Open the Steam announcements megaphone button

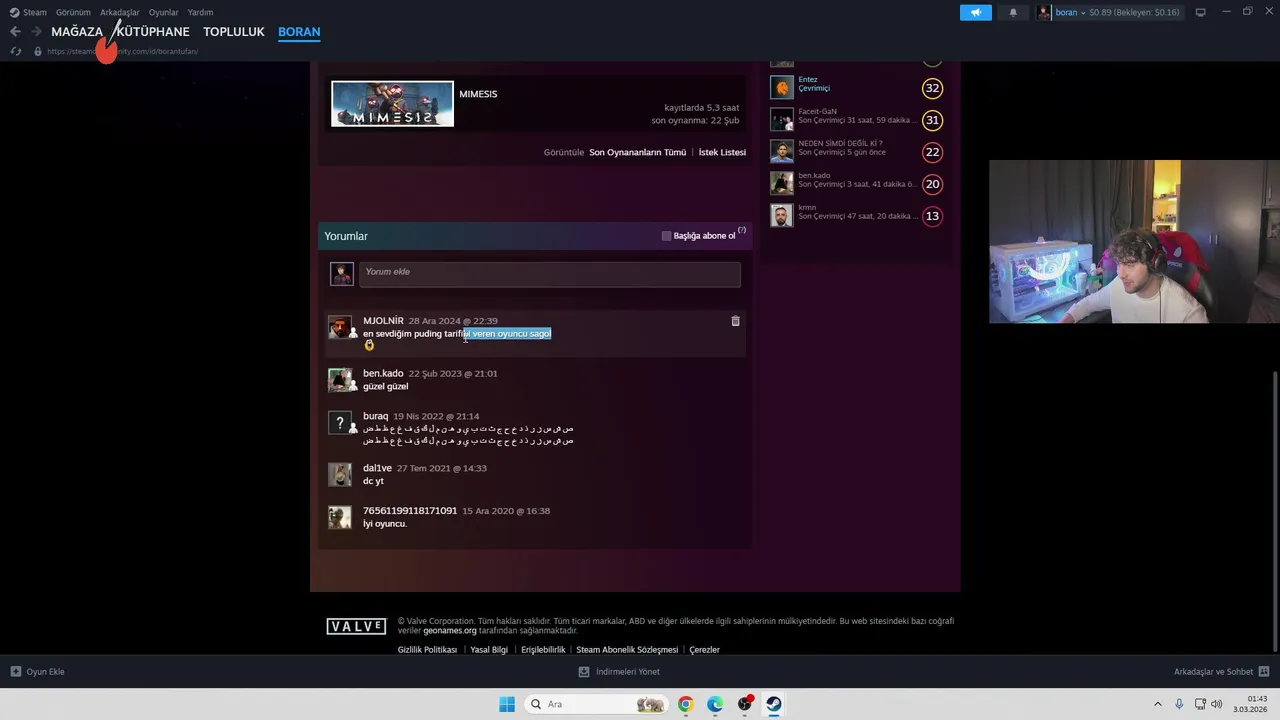[976, 12]
